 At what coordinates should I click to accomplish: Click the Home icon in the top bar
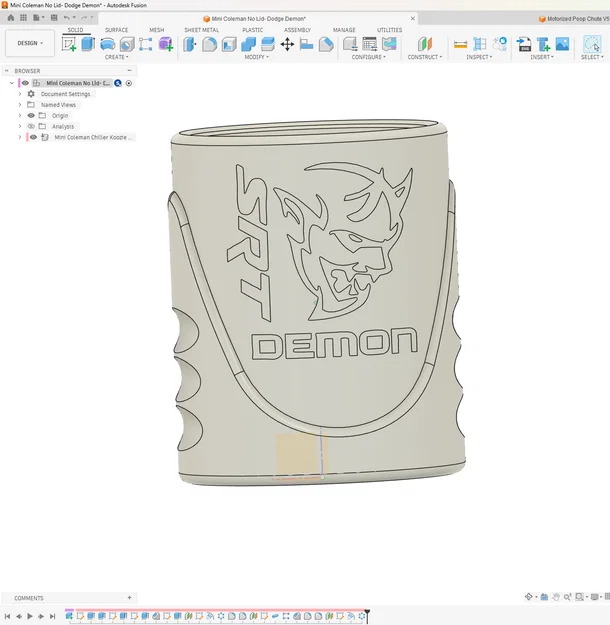(11, 18)
